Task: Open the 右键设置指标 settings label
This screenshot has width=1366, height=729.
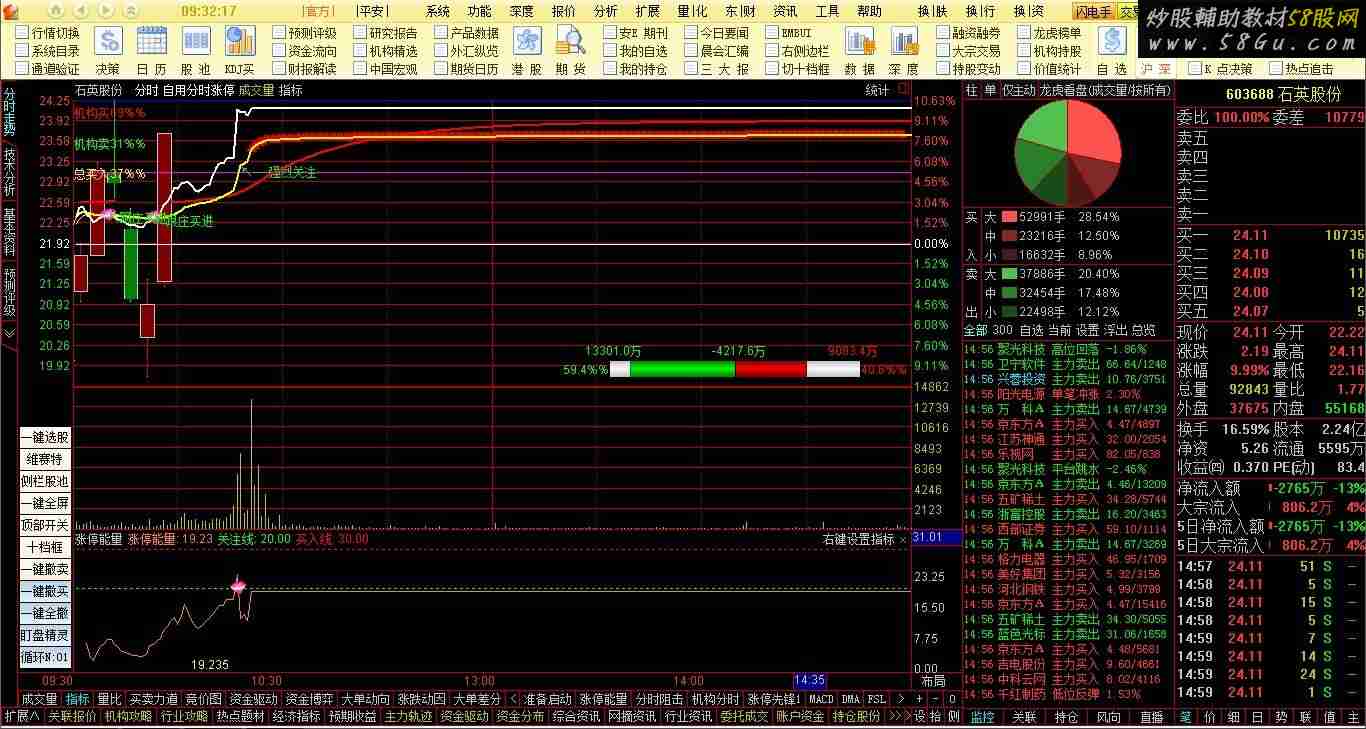Action: (x=858, y=539)
